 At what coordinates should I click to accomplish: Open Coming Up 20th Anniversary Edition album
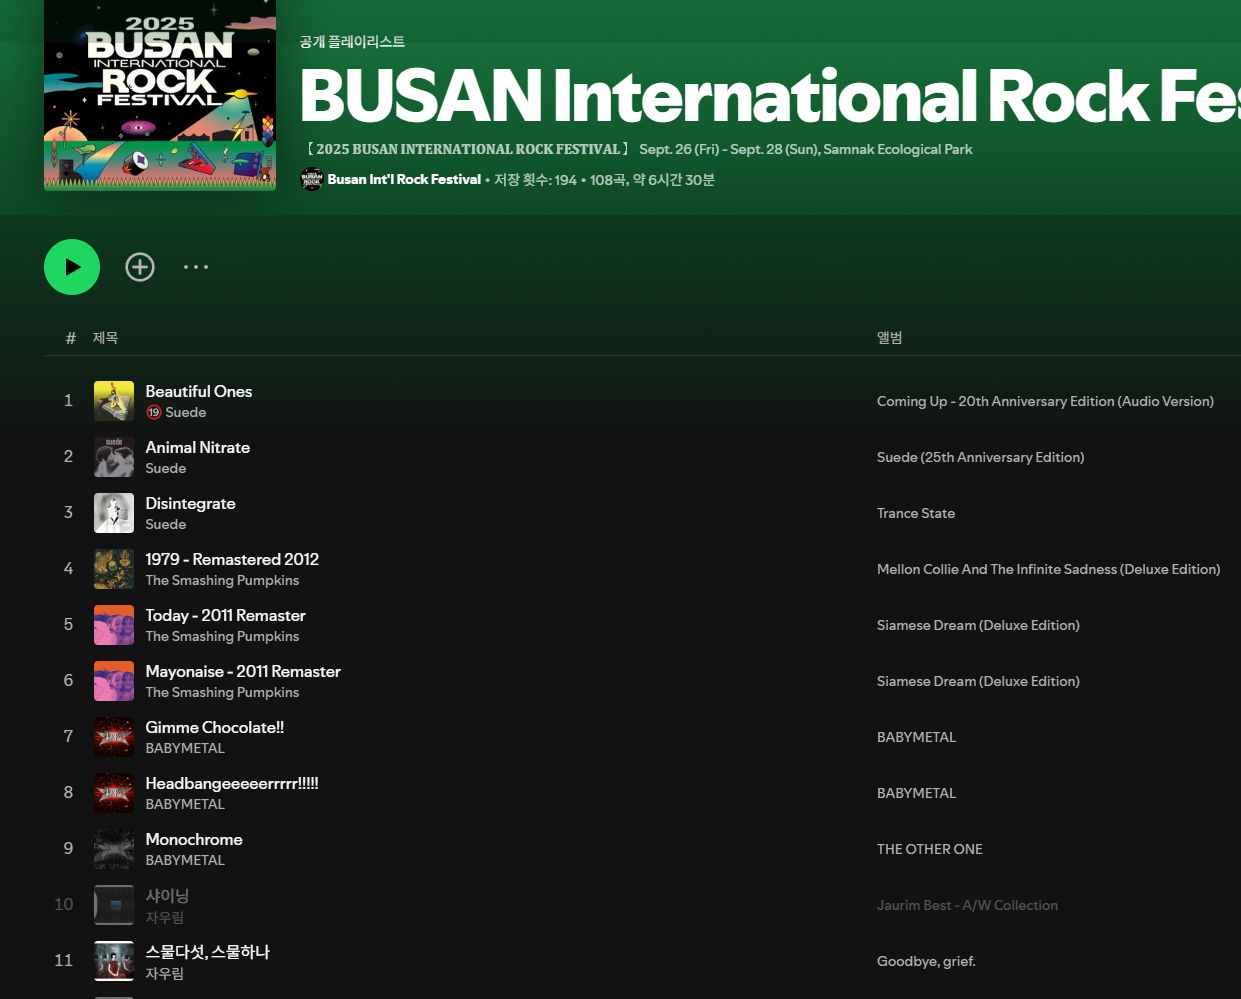click(x=1045, y=401)
